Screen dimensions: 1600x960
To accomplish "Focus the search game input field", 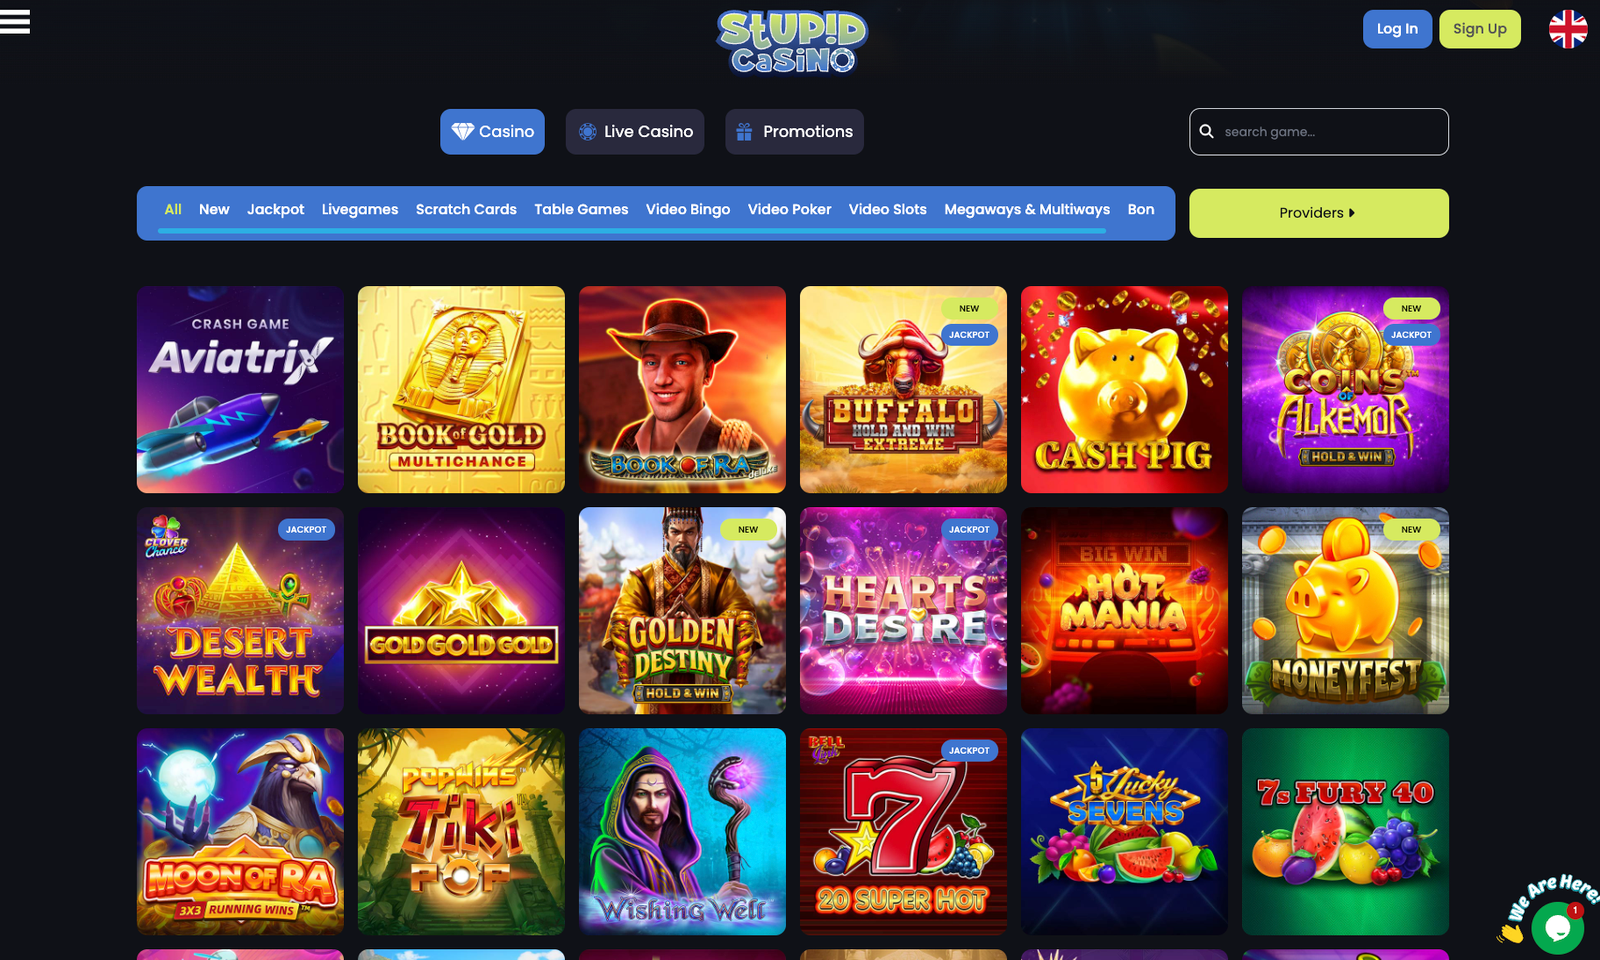I will point(1318,132).
